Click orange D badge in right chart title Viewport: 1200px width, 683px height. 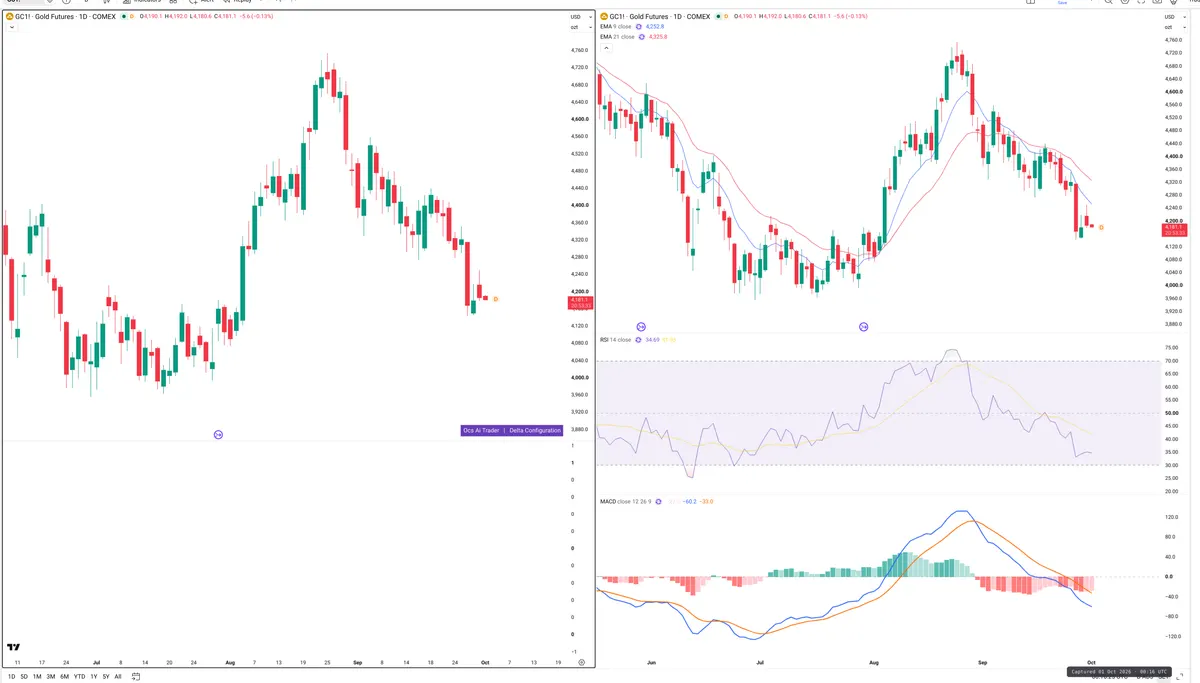coord(727,17)
